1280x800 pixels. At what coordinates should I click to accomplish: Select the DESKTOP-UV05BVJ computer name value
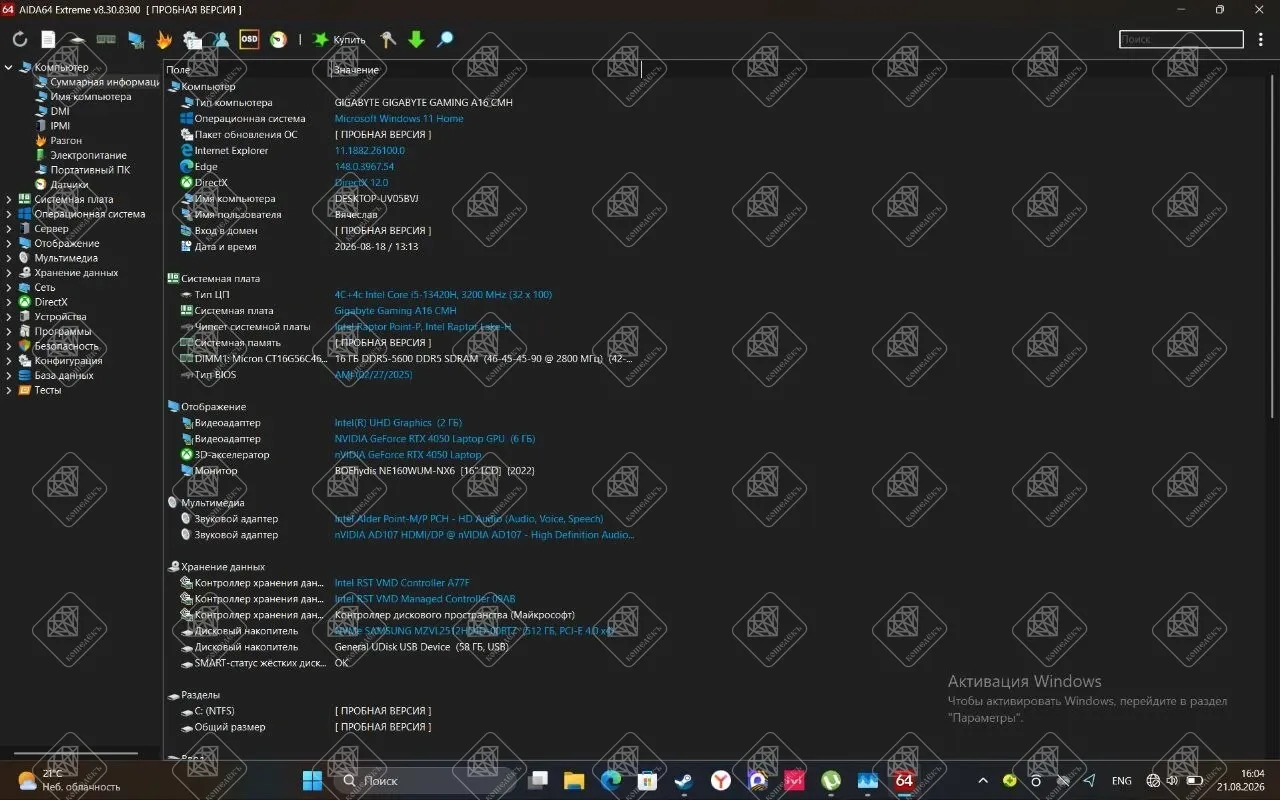(x=377, y=199)
